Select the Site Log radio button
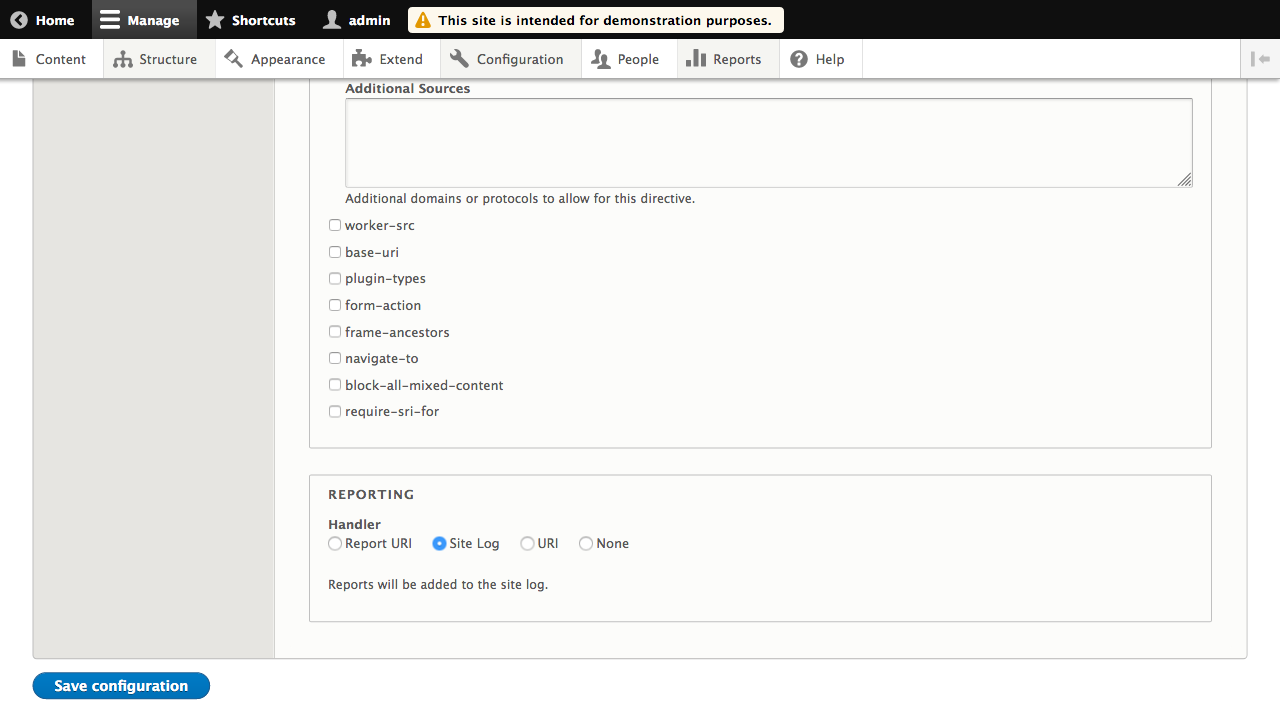This screenshot has width=1280, height=720. [x=439, y=543]
